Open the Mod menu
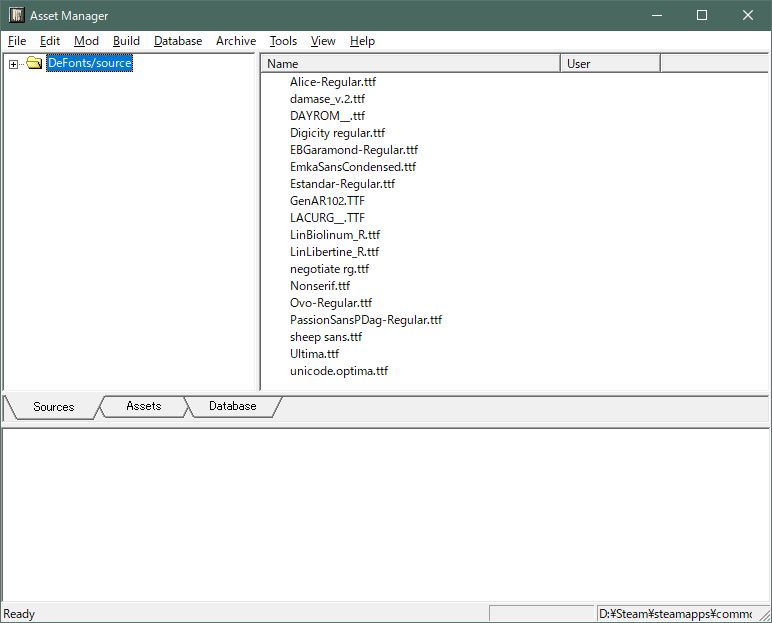 pyautogui.click(x=86, y=41)
